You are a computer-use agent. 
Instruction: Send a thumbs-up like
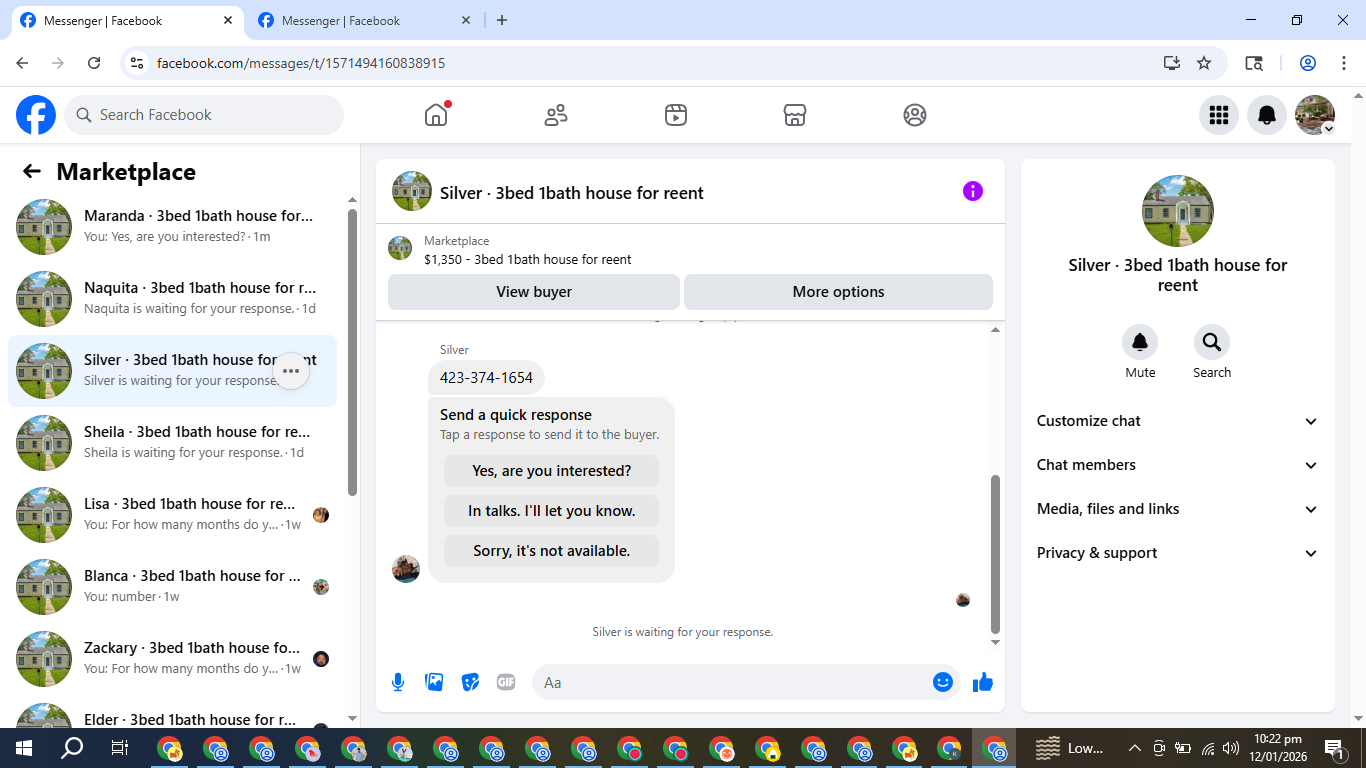[x=983, y=682]
